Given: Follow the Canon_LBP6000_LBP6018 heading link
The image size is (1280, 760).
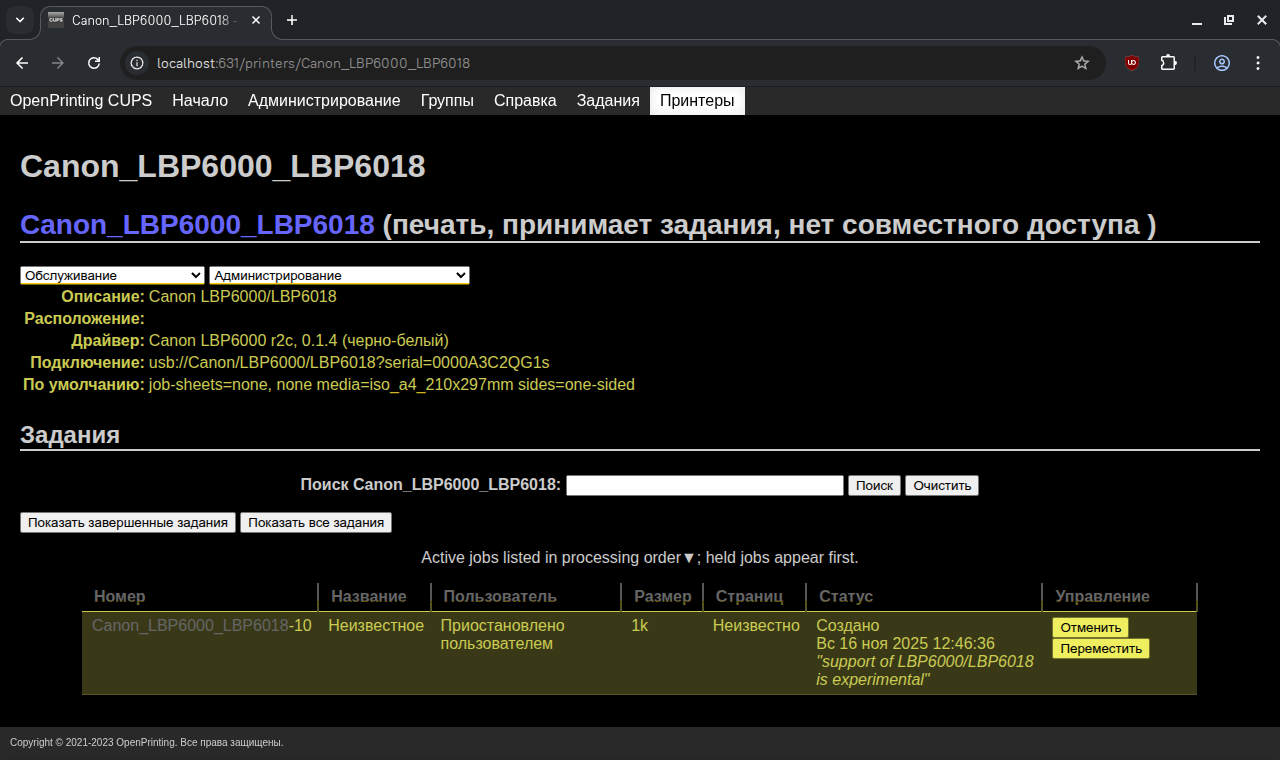Looking at the screenshot, I should (197, 225).
